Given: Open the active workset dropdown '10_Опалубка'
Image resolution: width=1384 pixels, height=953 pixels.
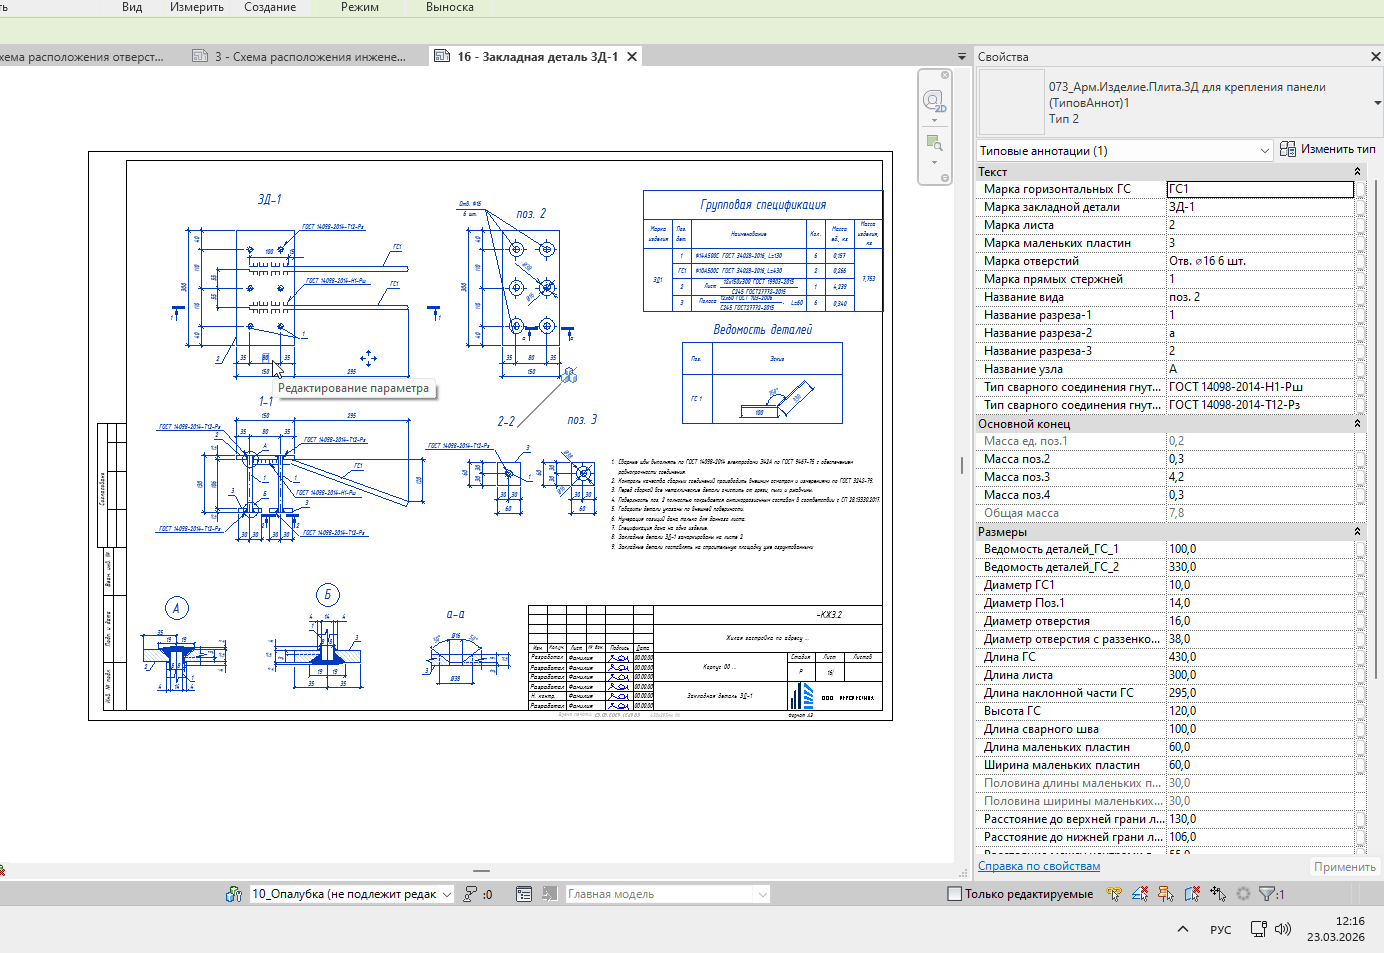Looking at the screenshot, I should coord(351,894).
